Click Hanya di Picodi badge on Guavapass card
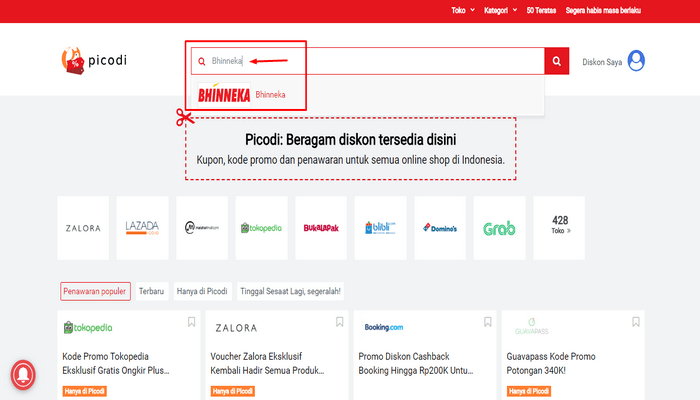 529,391
